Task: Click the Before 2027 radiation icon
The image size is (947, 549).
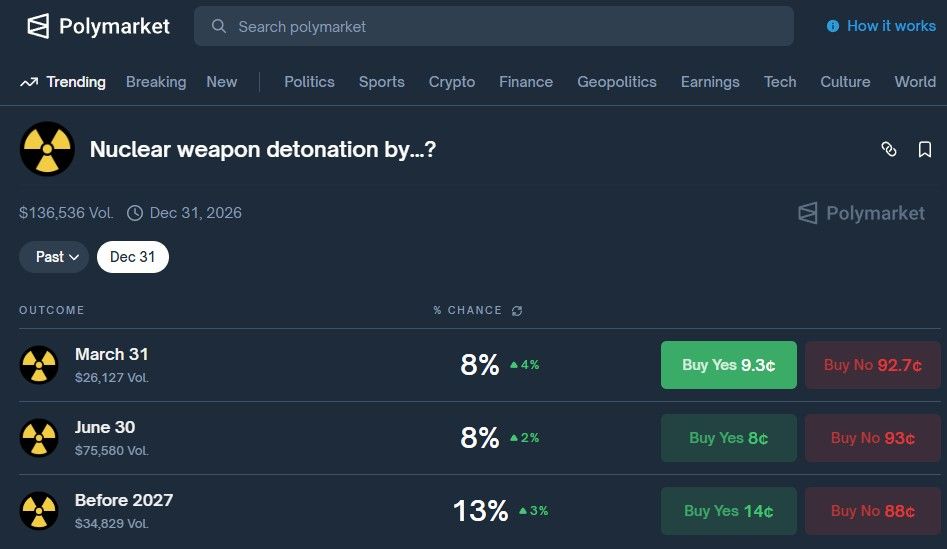Action: pyautogui.click(x=39, y=511)
